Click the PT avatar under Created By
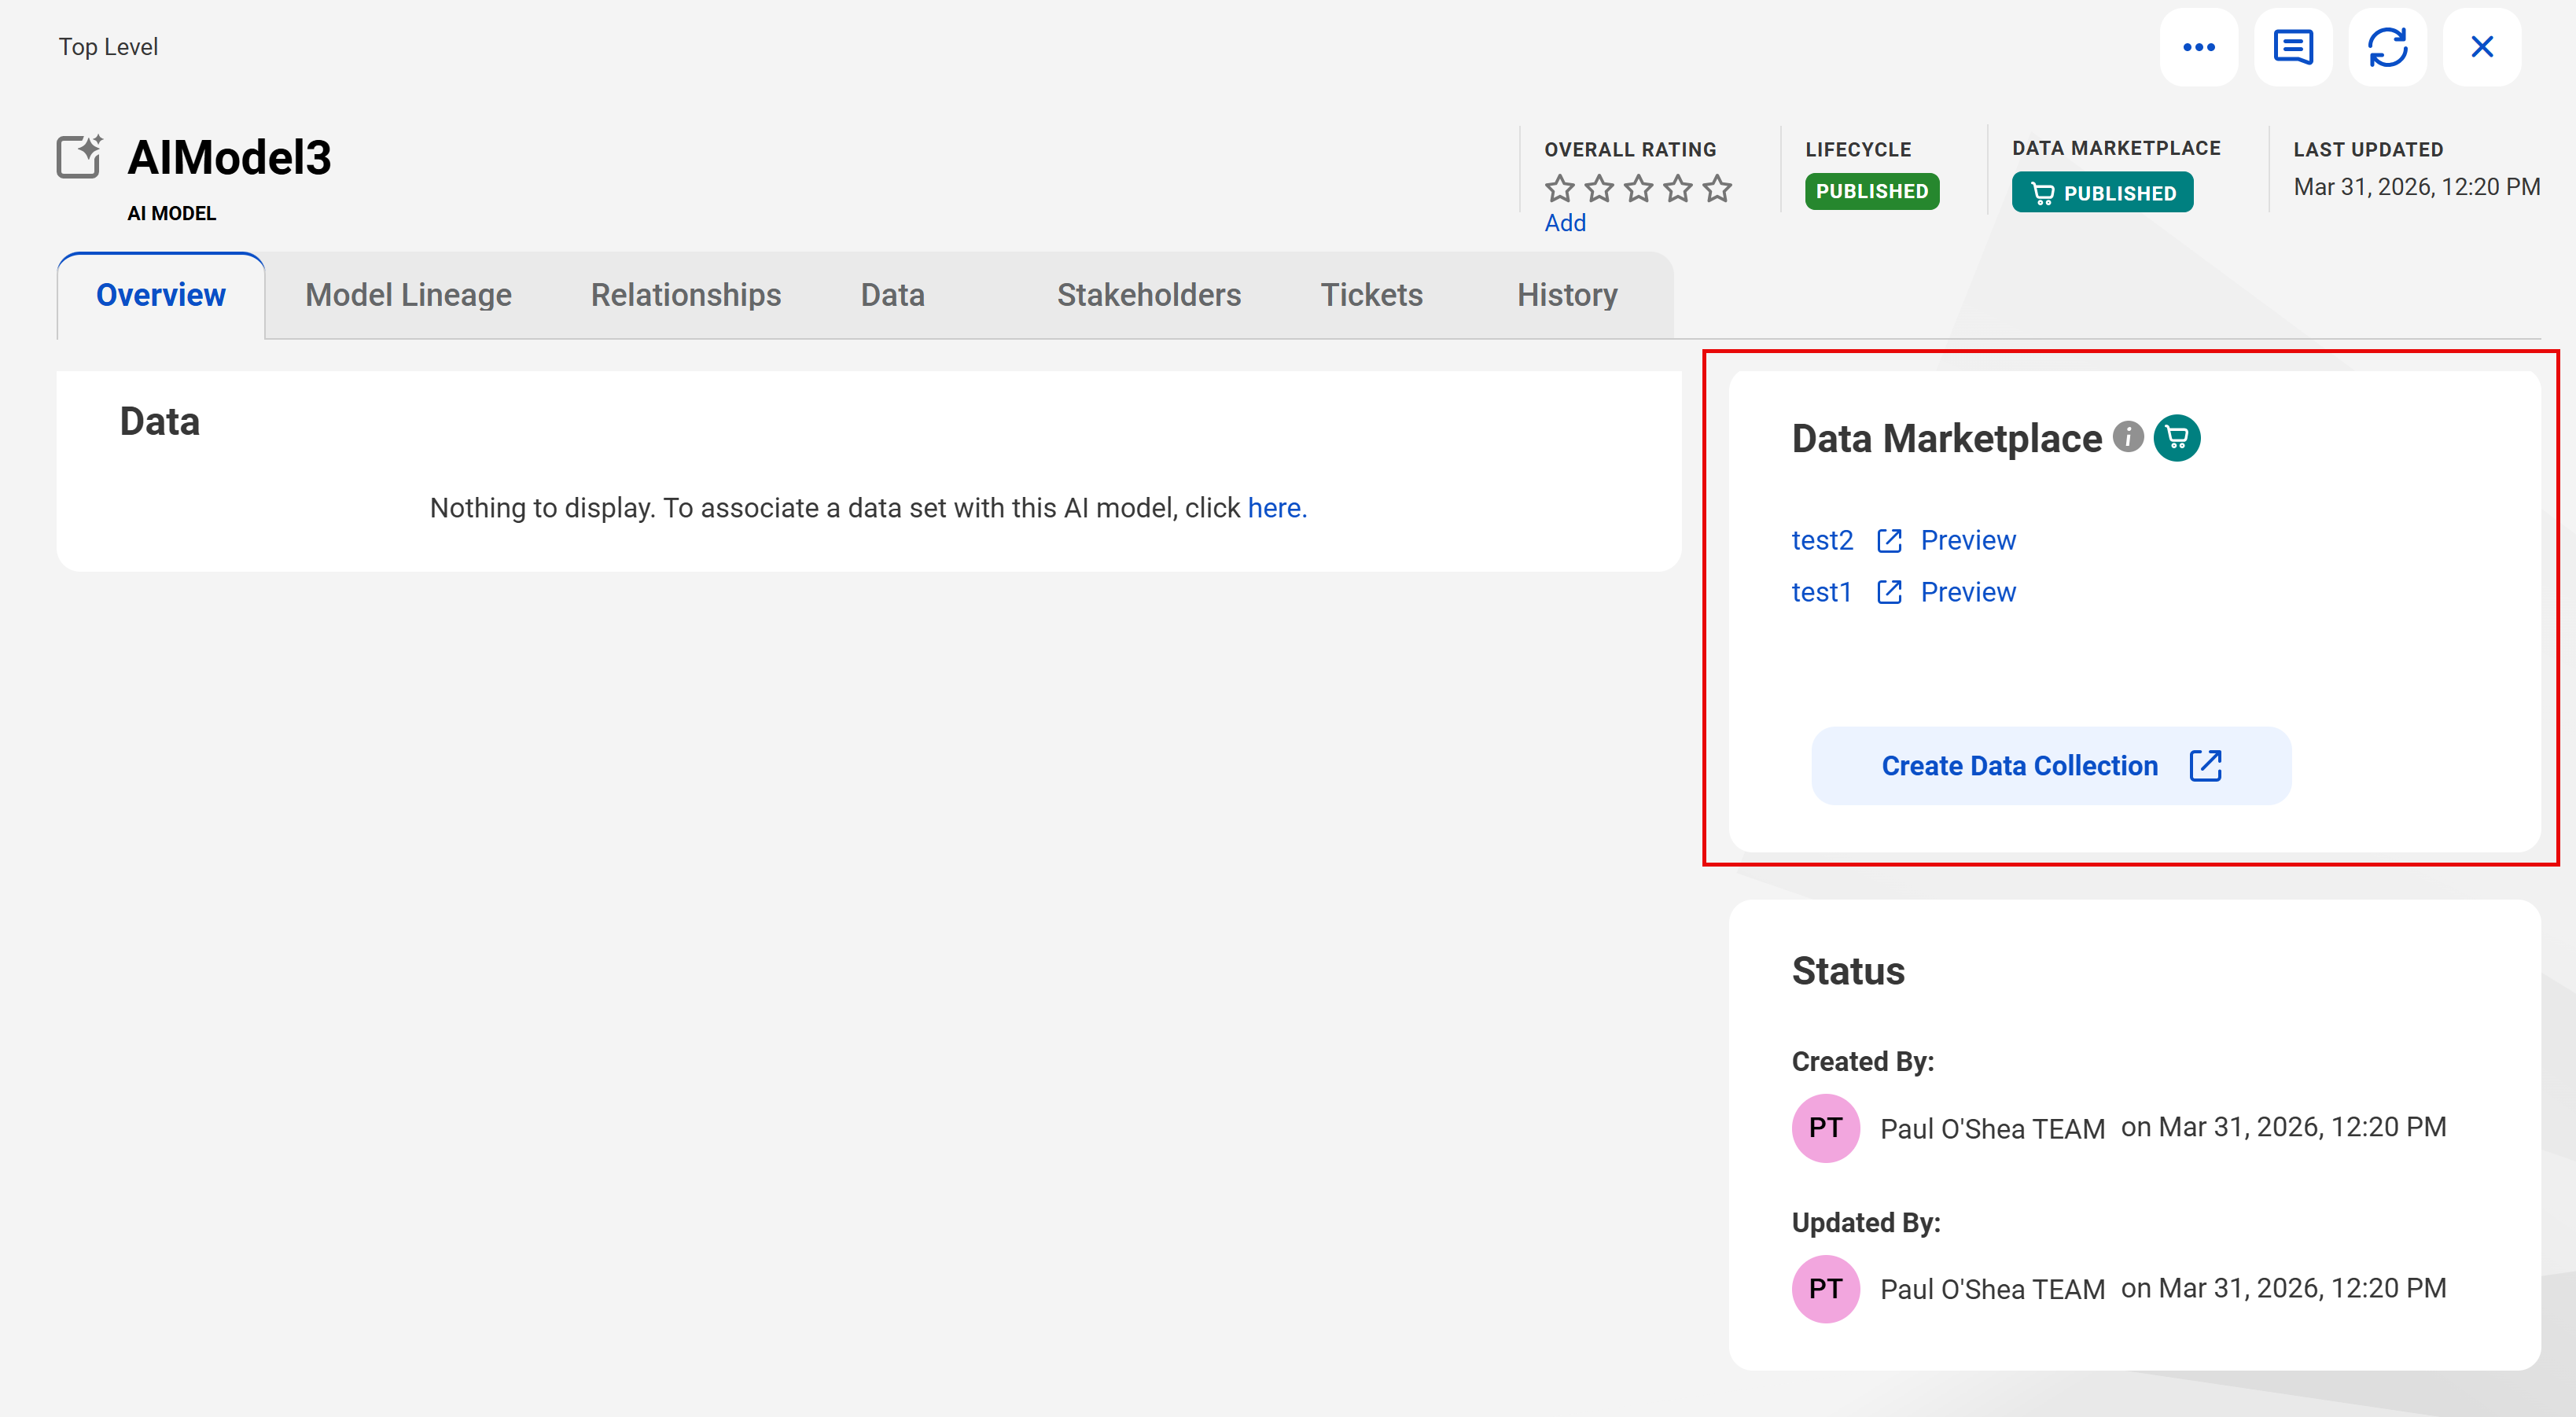The height and width of the screenshot is (1417, 2576). (1825, 1128)
